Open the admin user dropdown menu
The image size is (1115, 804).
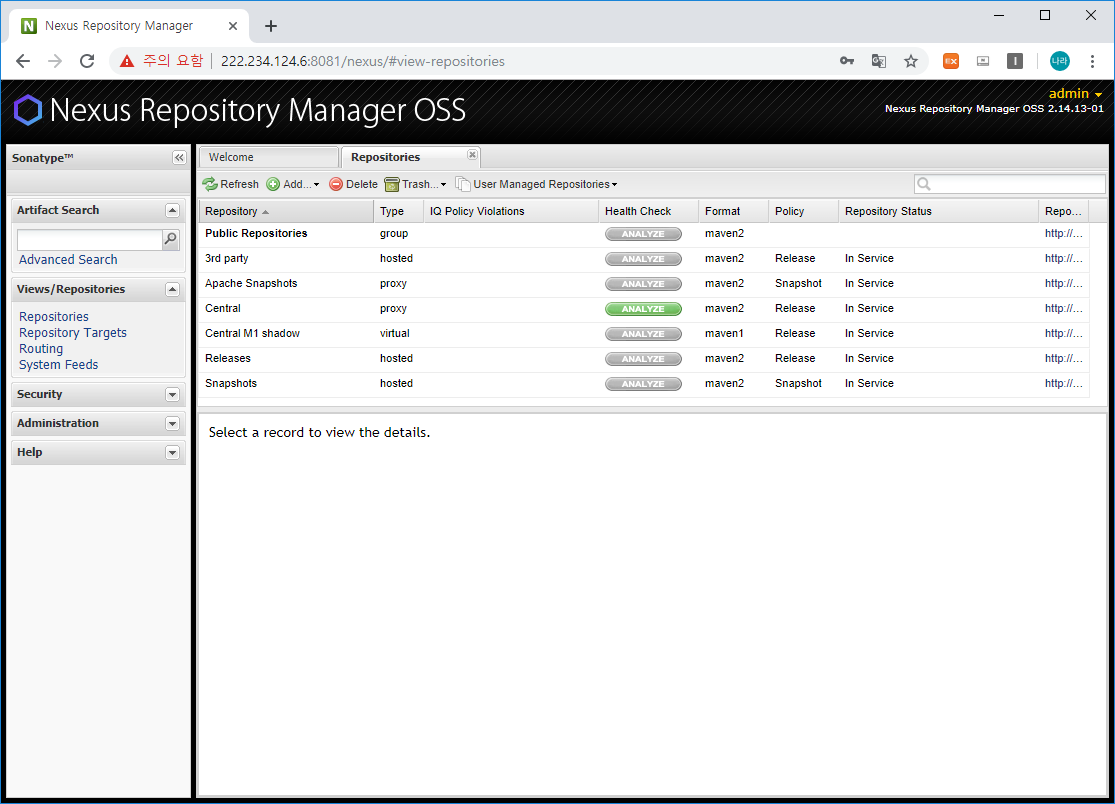[x=1075, y=94]
